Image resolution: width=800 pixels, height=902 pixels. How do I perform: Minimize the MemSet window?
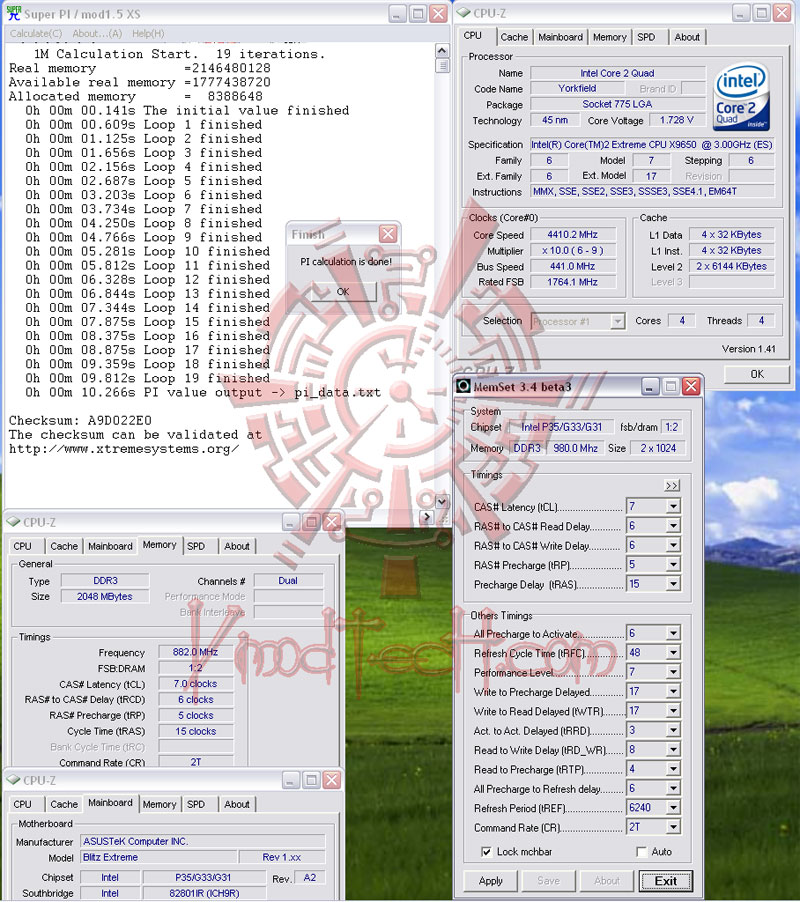click(x=650, y=387)
